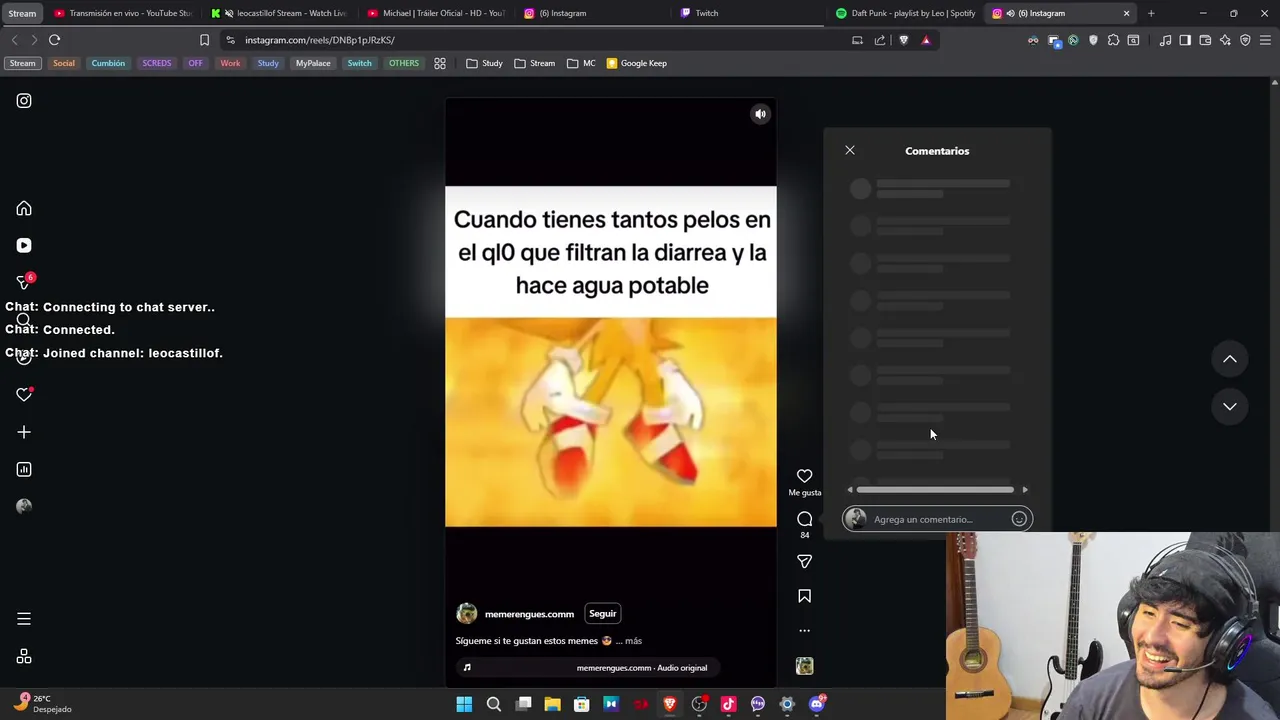Toggle the browser sidebar panel icon
Screen dimensions: 1280x720
pyautogui.click(x=1185, y=40)
